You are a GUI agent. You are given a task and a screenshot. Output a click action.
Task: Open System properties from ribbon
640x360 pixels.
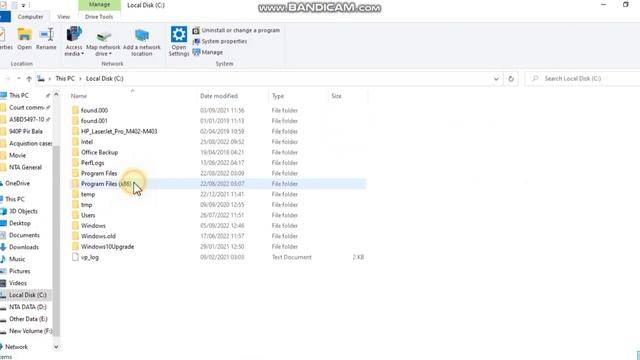pyautogui.click(x=220, y=41)
